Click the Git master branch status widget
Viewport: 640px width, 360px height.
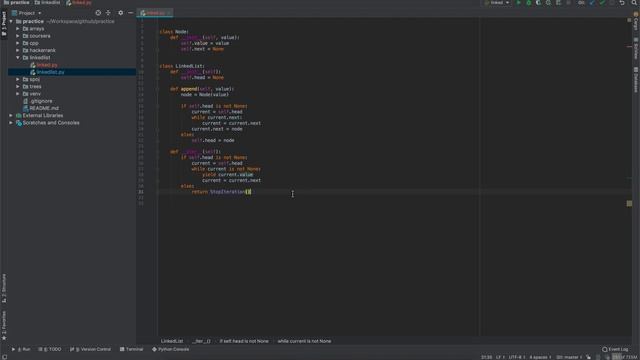coord(569,357)
